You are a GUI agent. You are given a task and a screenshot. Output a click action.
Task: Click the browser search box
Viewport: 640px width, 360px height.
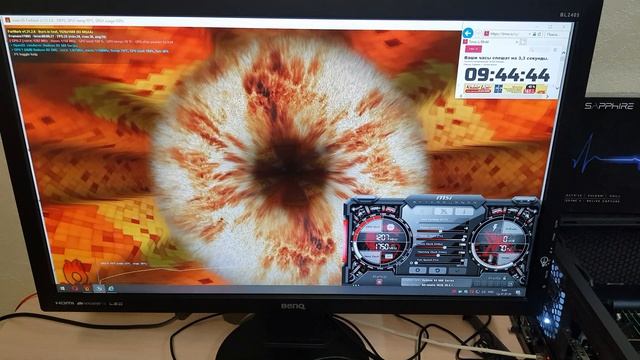[x=553, y=34]
